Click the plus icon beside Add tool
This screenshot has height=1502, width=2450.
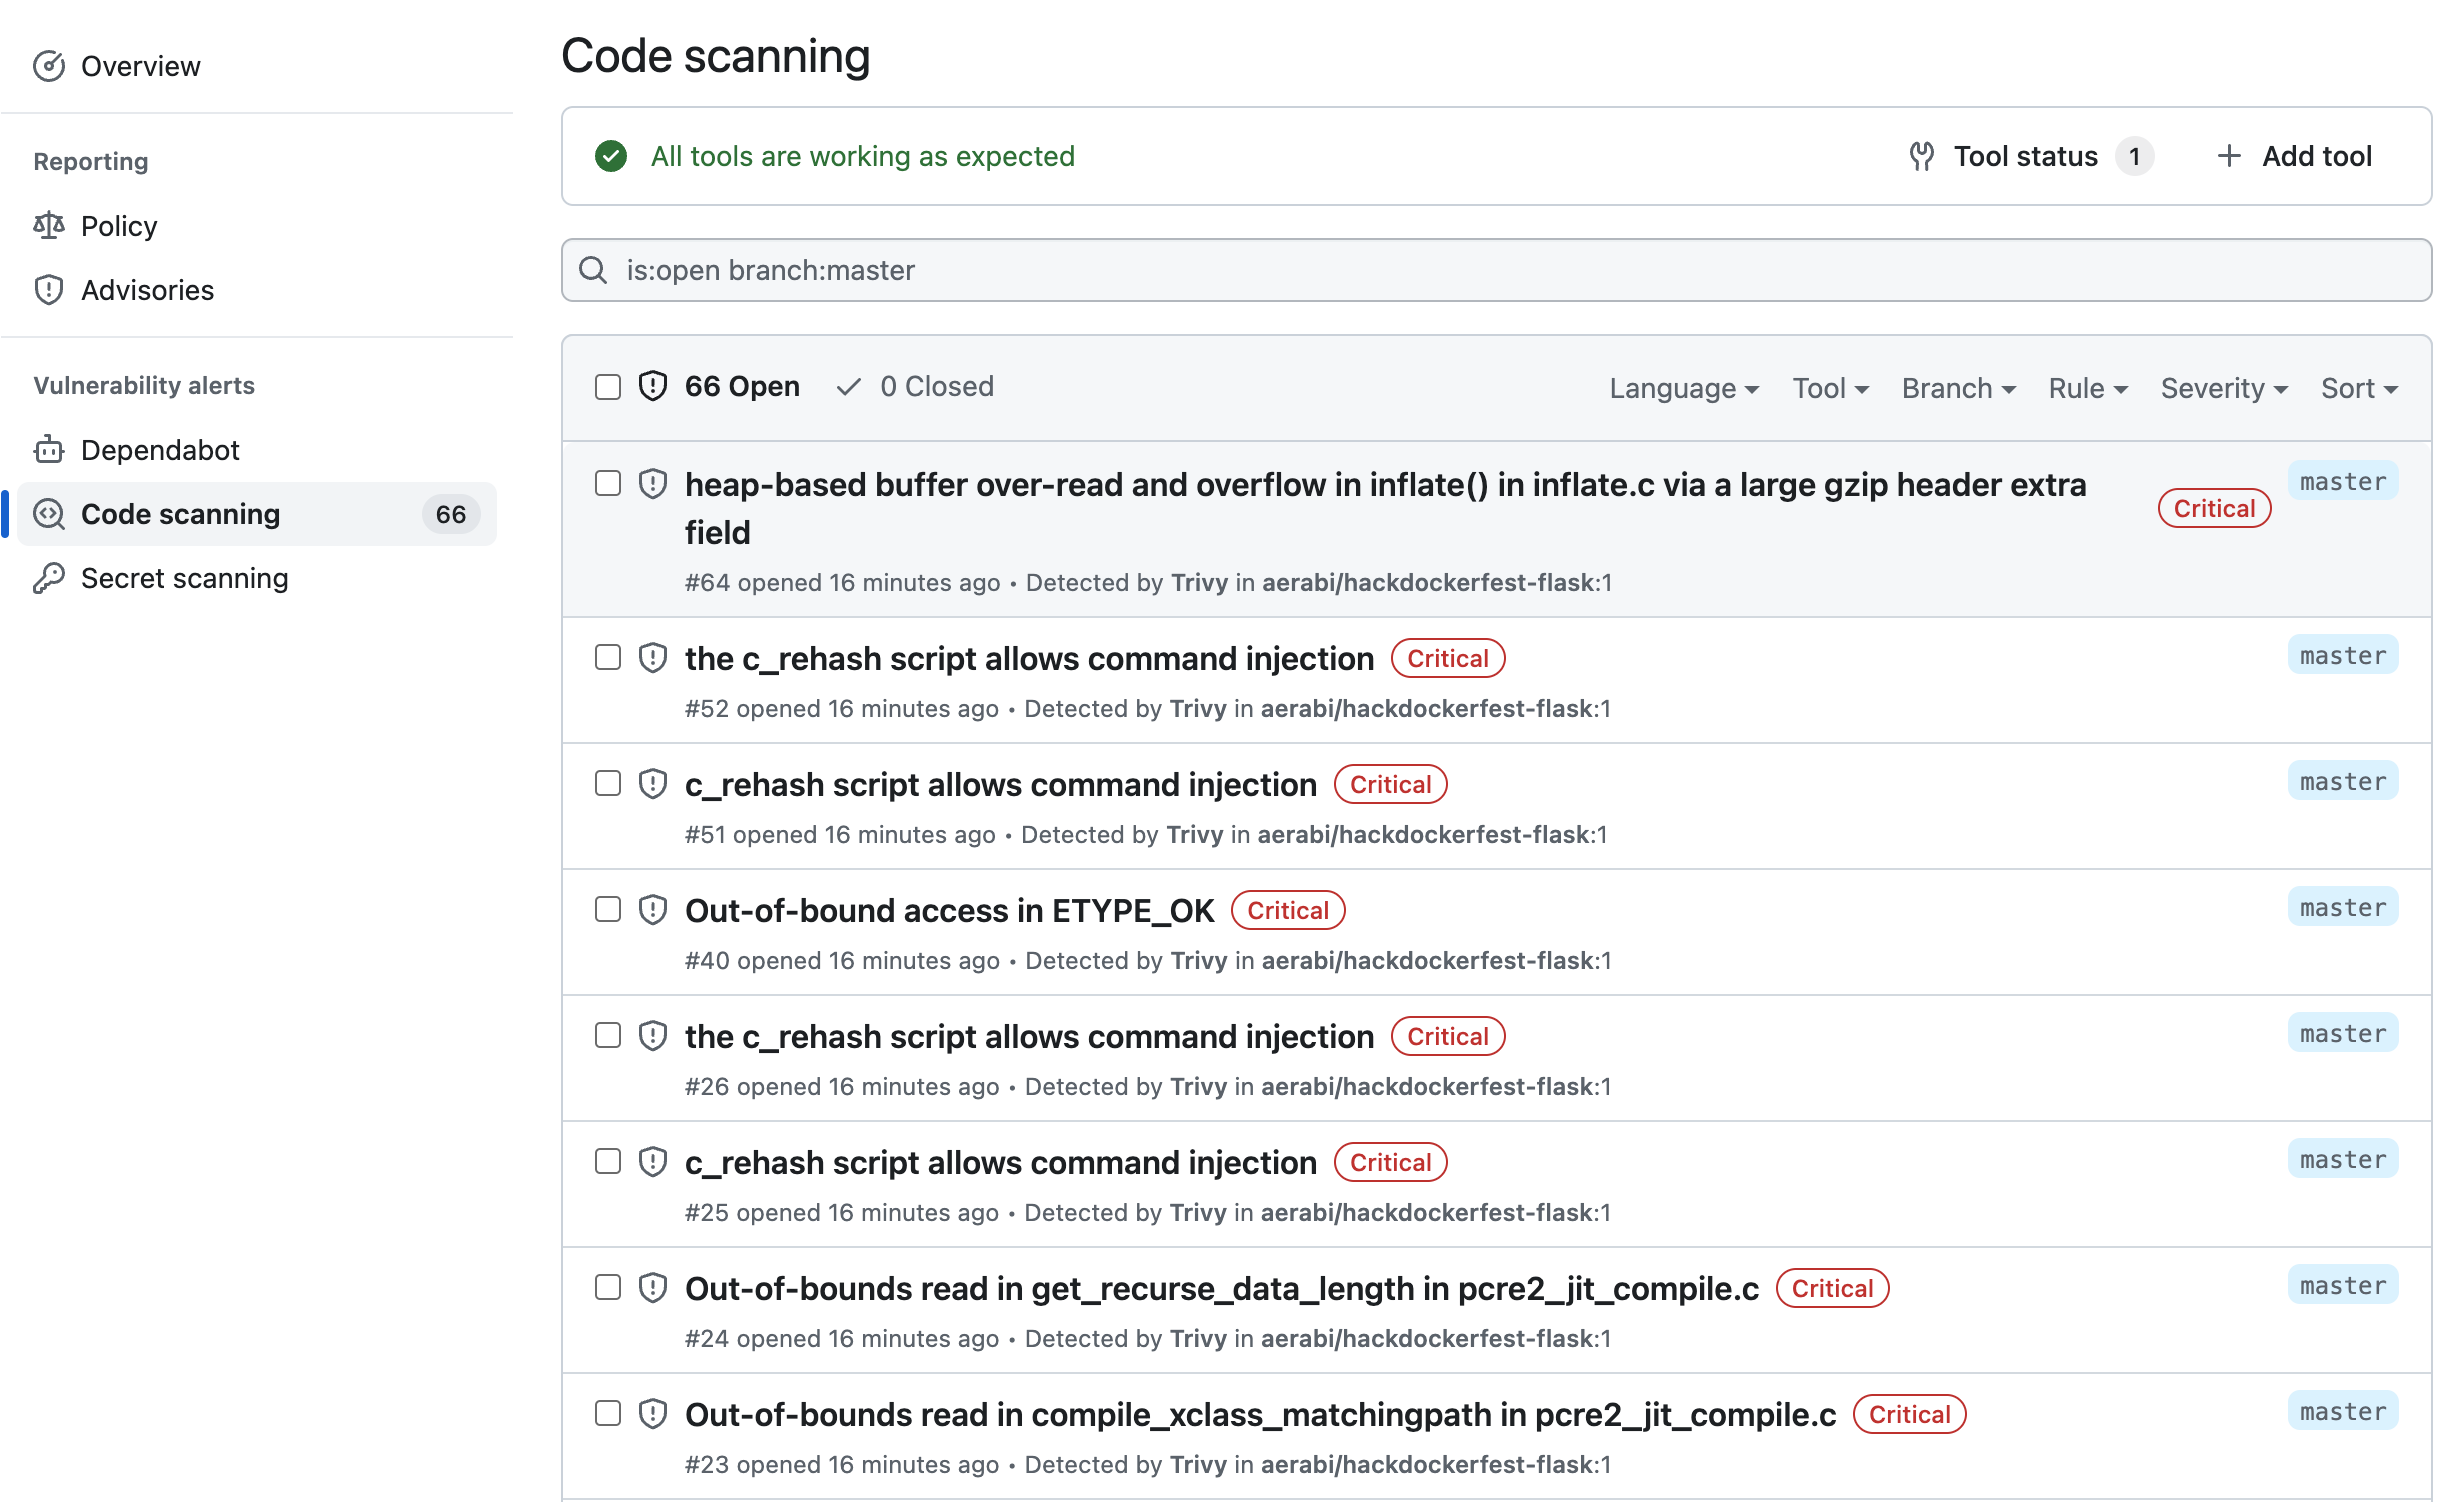click(2228, 156)
